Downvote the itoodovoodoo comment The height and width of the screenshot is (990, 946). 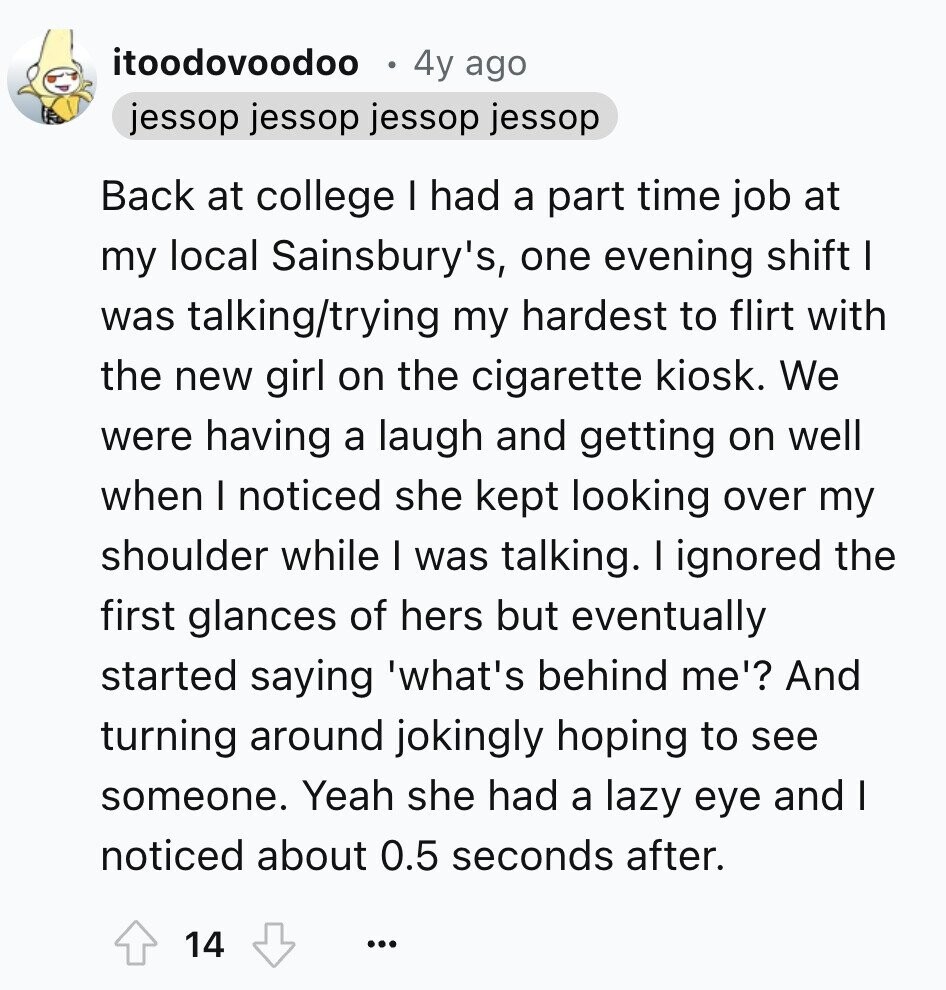click(273, 943)
